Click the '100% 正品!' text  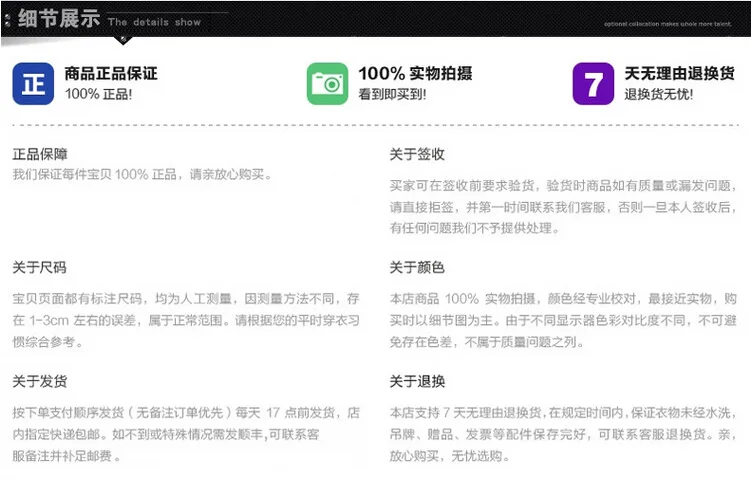[98, 94]
